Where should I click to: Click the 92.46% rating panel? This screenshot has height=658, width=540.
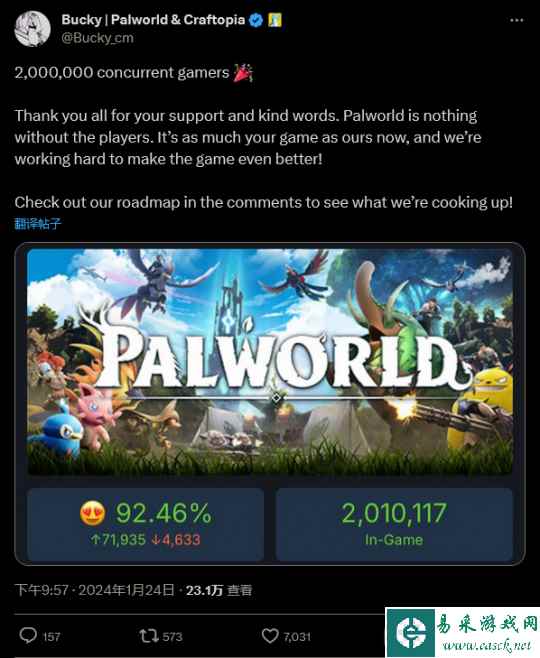[145, 524]
